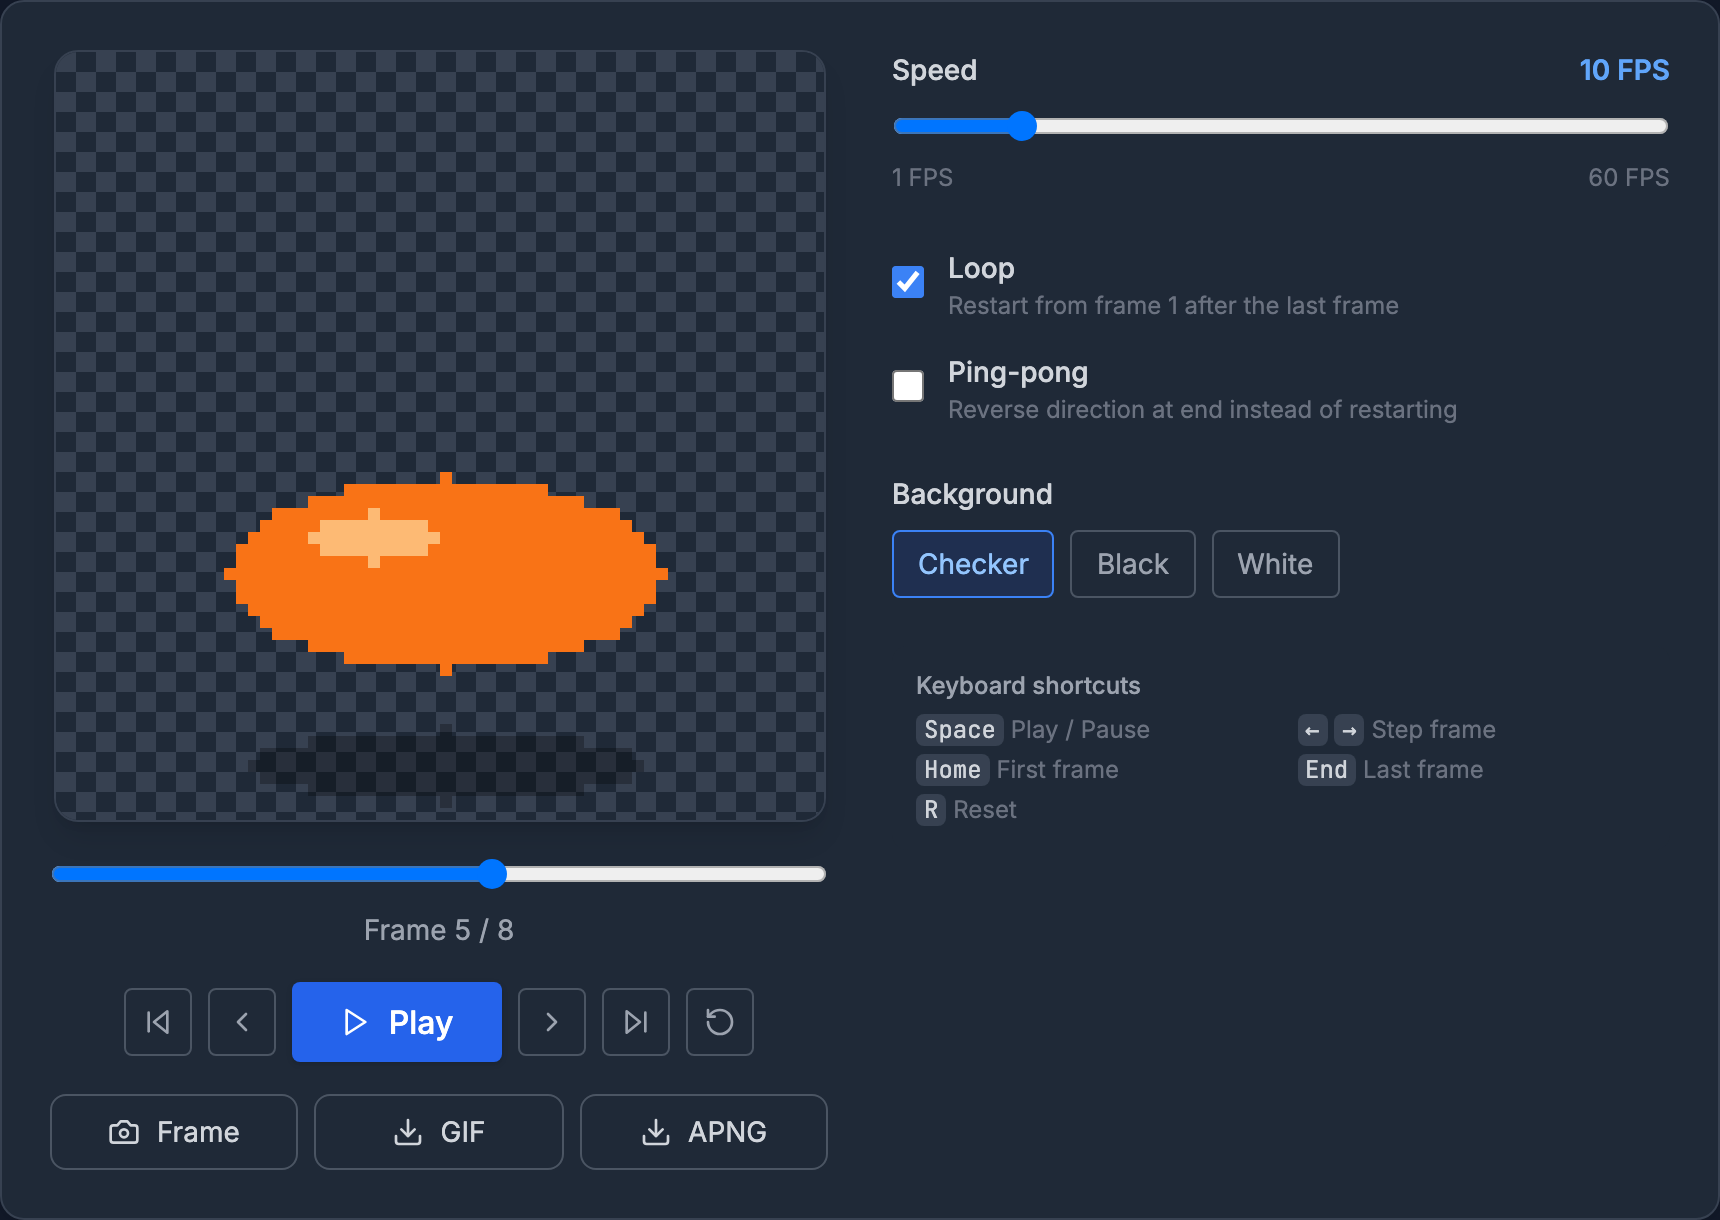1720x1220 pixels.
Task: Disable the Loop checkbox
Action: (x=908, y=282)
